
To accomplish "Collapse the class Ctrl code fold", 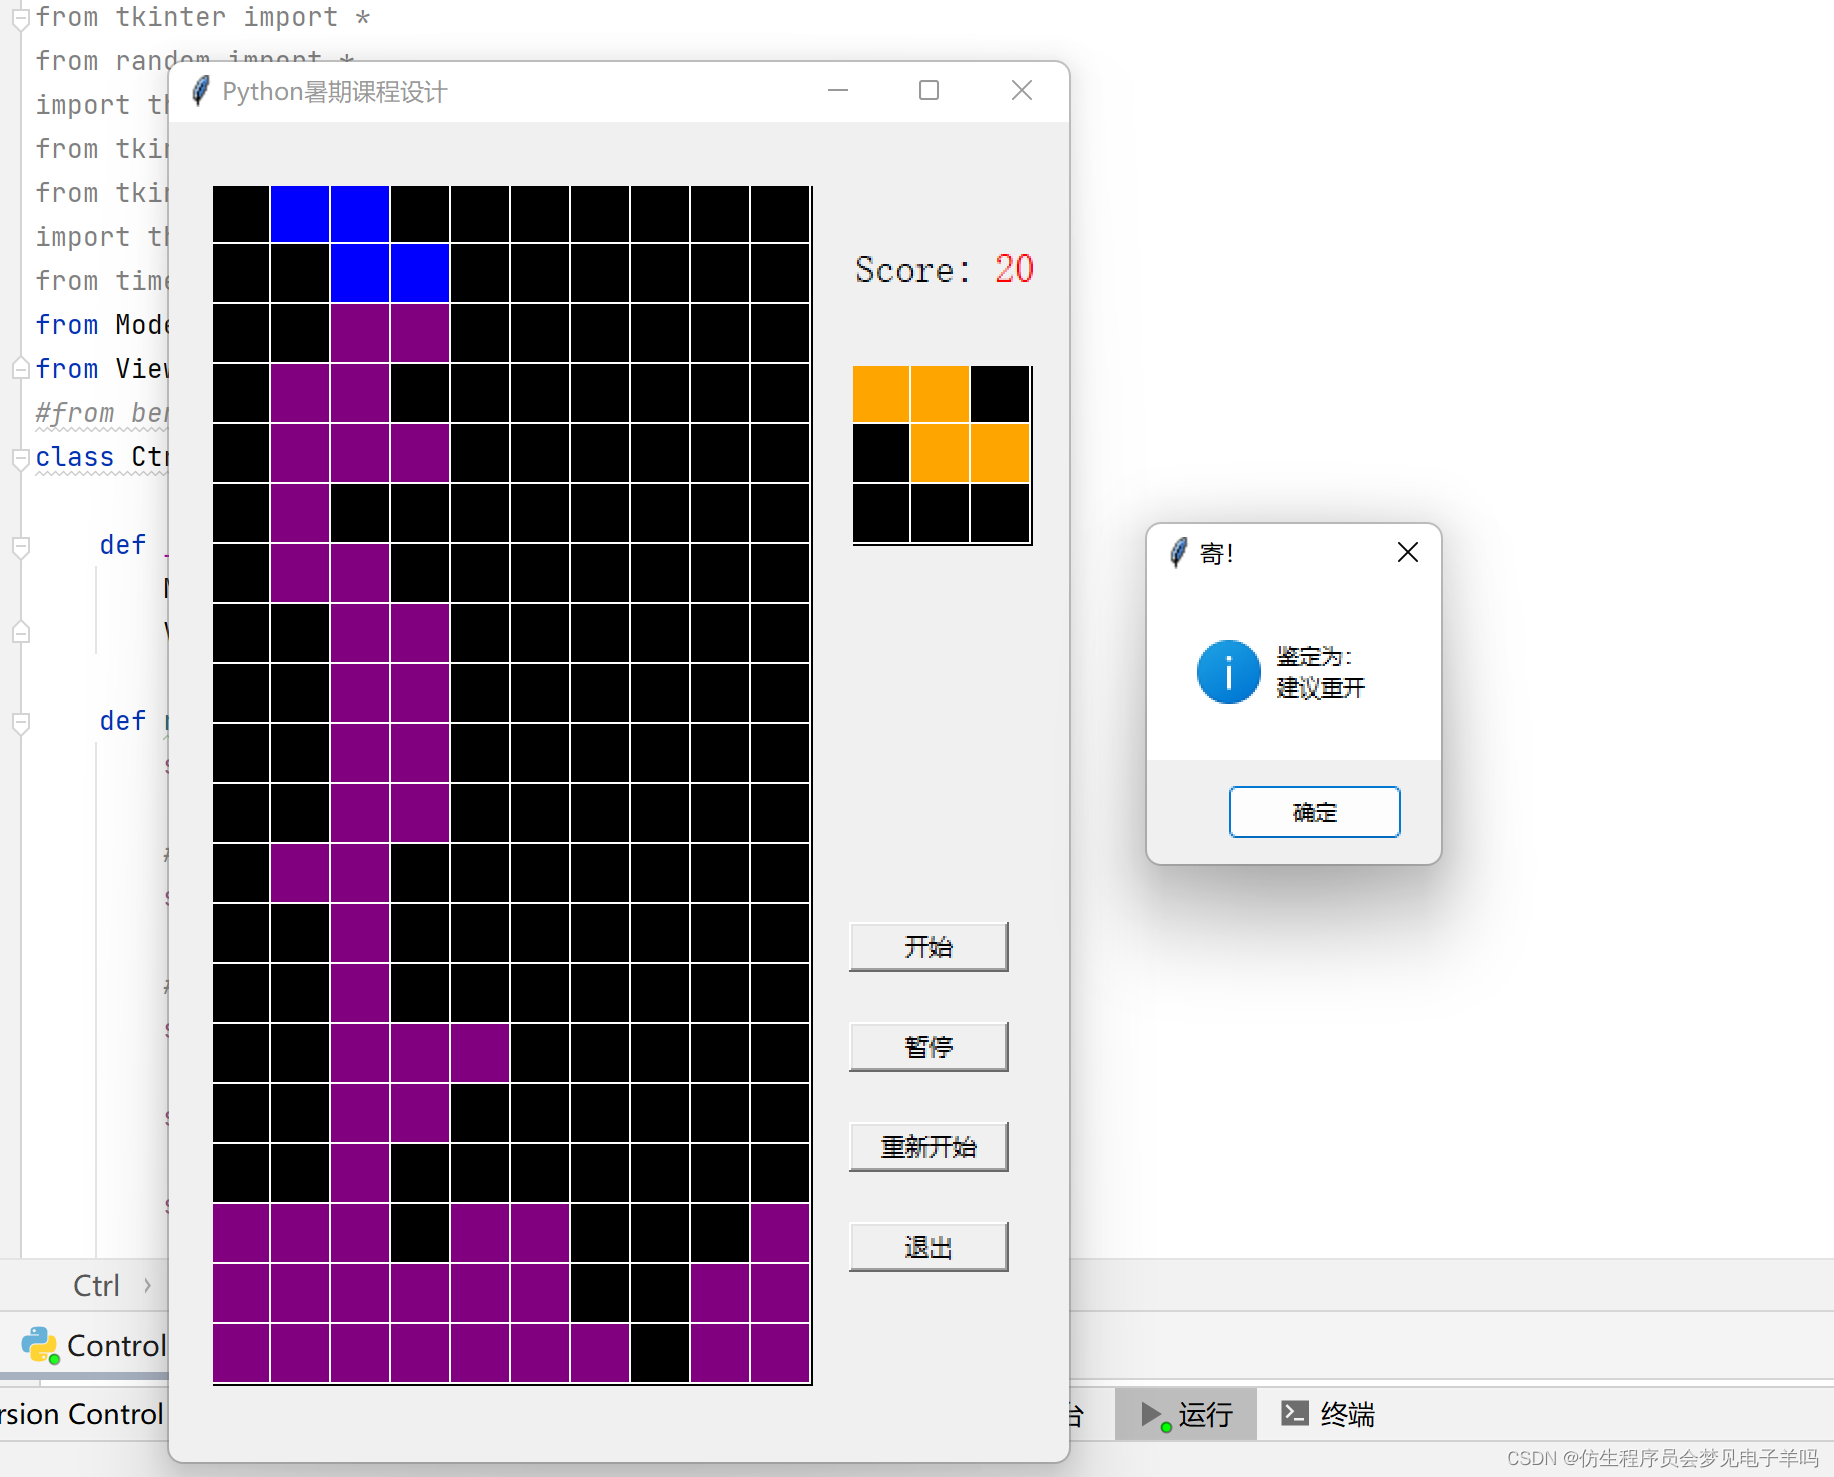I will pyautogui.click(x=21, y=458).
